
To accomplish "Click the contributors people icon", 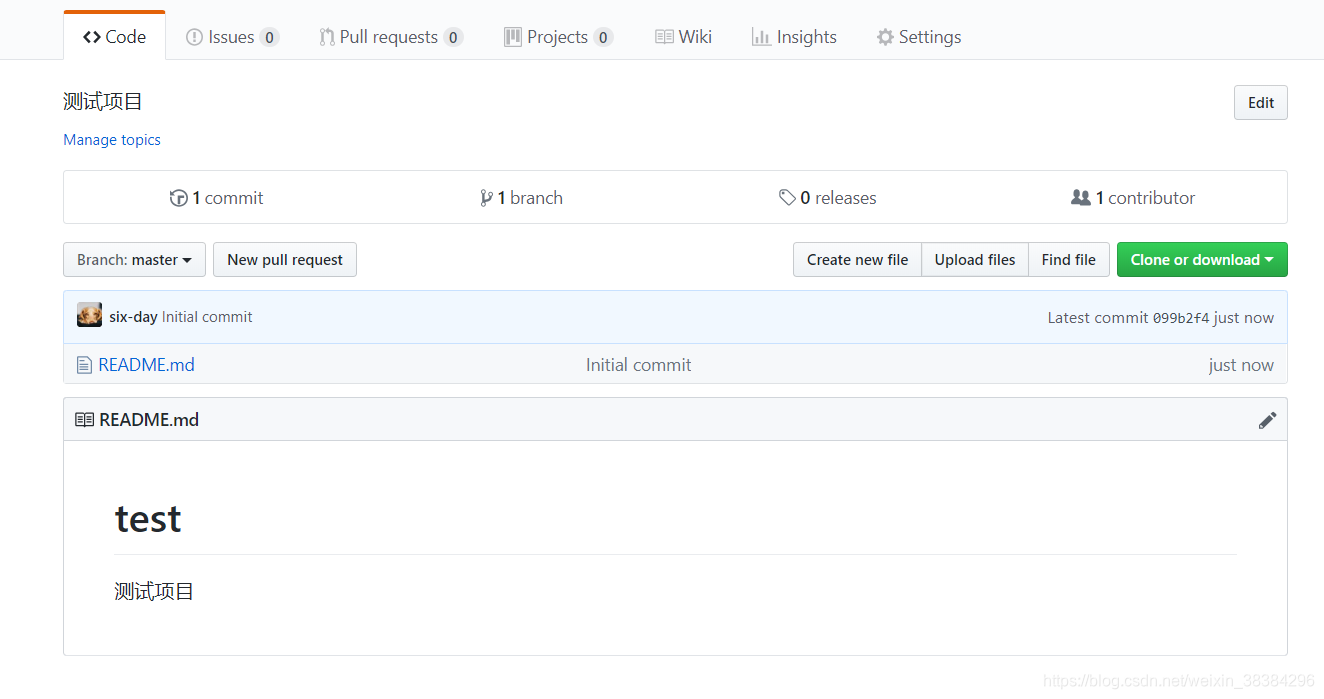I will (1081, 198).
